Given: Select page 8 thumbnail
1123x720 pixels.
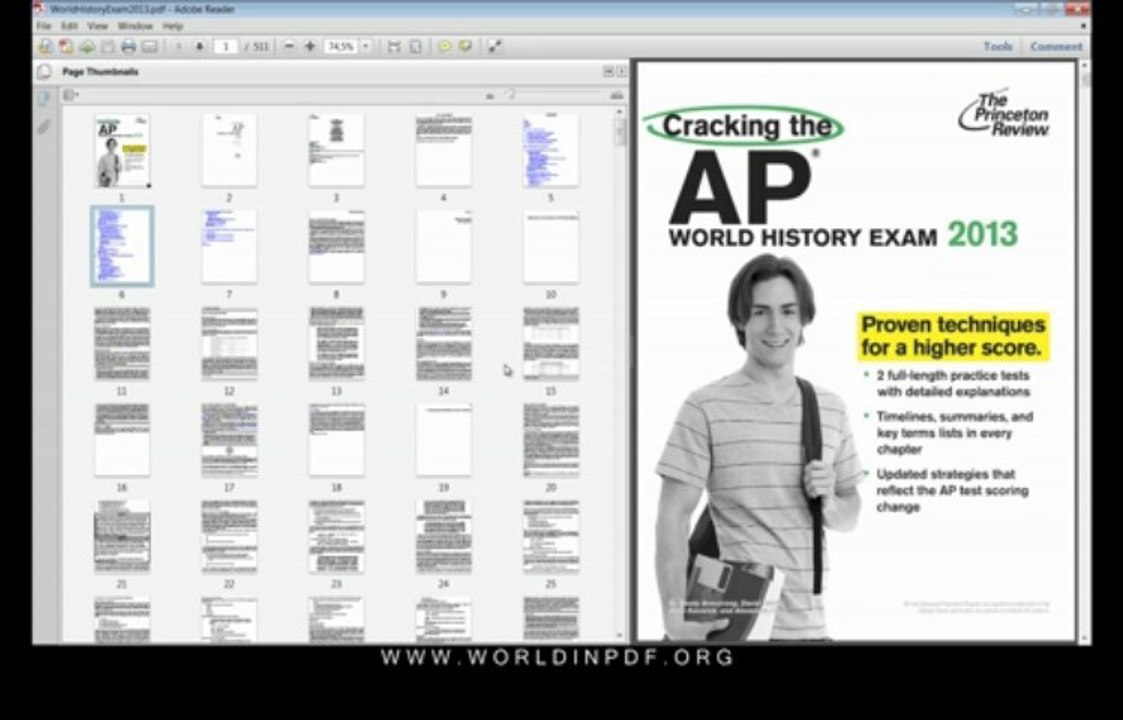Looking at the screenshot, I should coord(336,246).
